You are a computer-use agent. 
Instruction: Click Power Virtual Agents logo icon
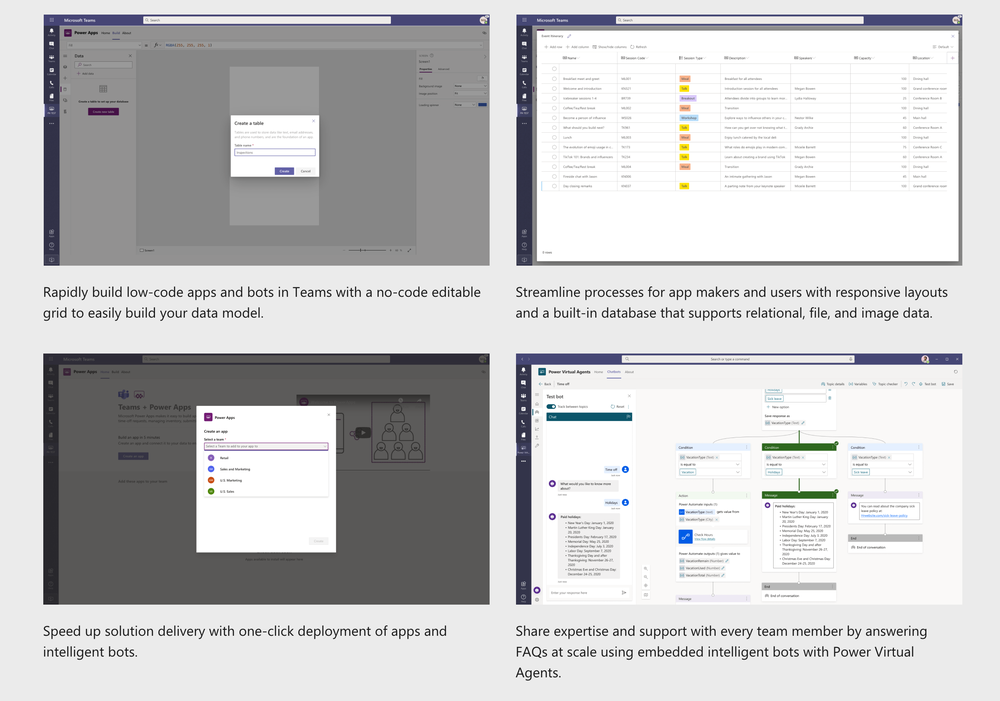(x=542, y=371)
